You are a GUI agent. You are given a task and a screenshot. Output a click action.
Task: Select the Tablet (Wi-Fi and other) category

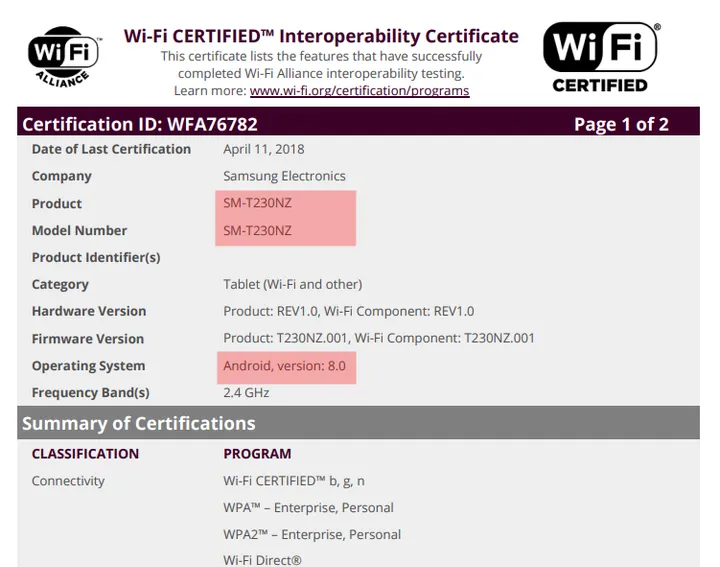[x=292, y=284]
